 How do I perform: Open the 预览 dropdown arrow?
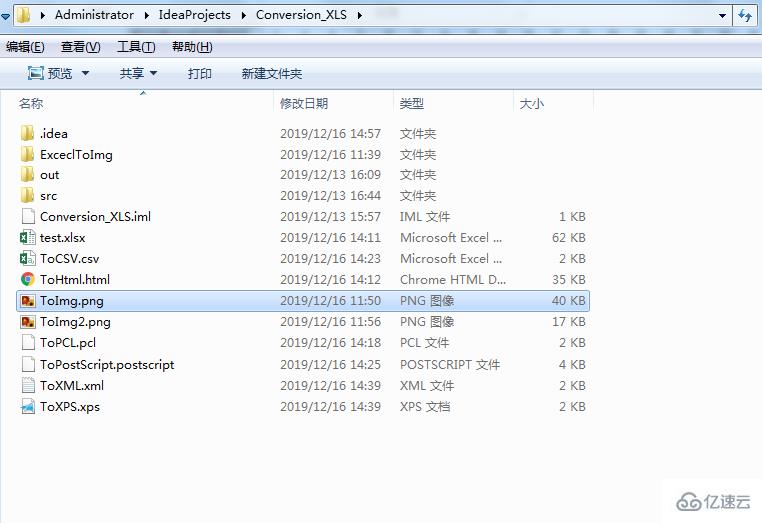[x=86, y=73]
